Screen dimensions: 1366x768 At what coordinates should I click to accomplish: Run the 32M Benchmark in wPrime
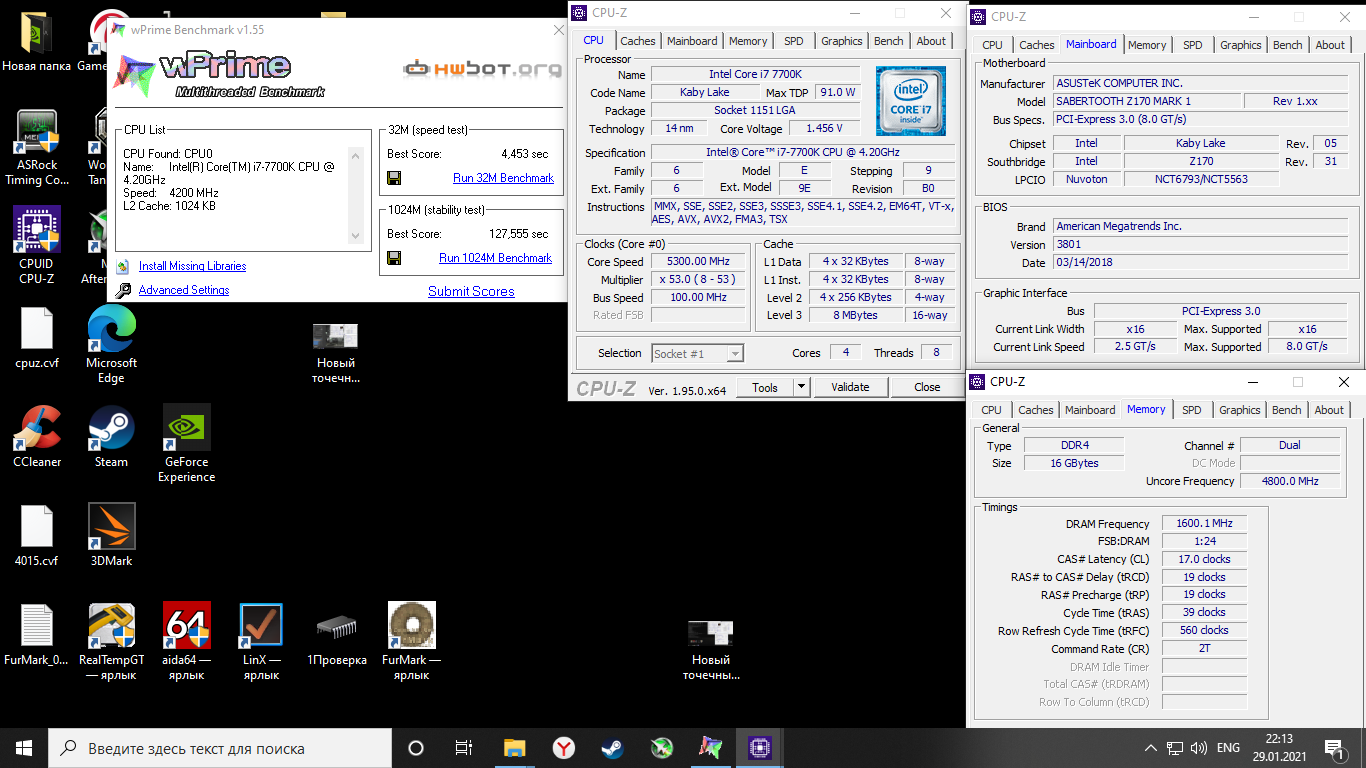(x=503, y=178)
